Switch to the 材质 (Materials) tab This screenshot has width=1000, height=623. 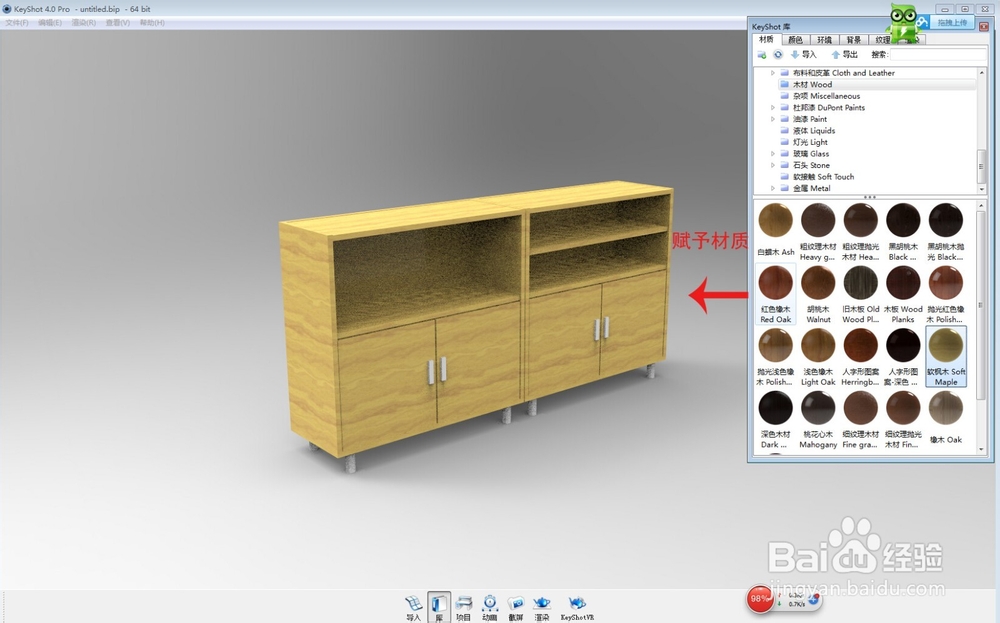pyautogui.click(x=767, y=40)
